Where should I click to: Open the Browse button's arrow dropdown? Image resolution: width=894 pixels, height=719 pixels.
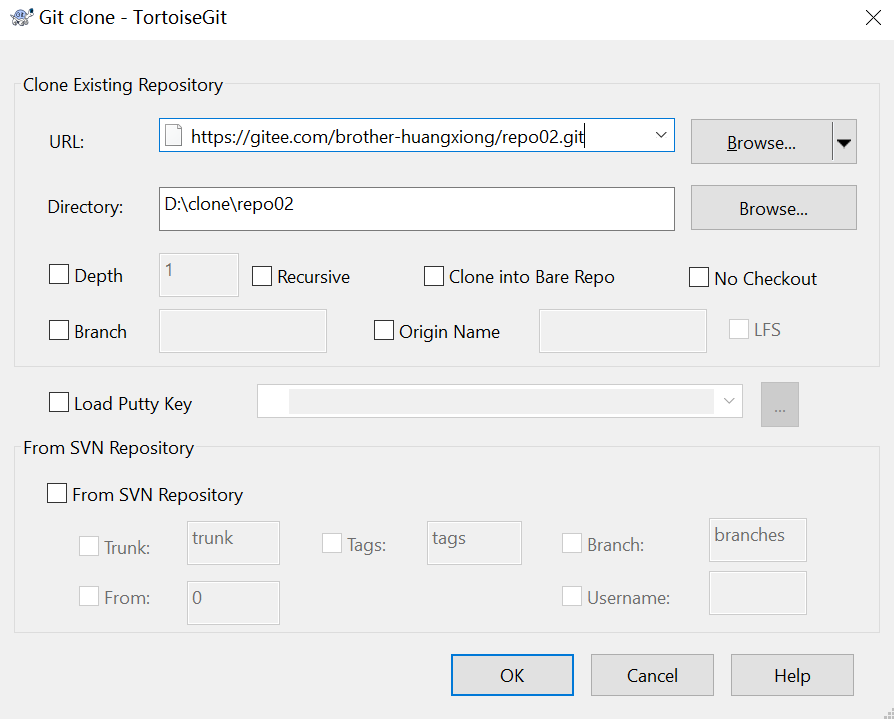pos(844,142)
